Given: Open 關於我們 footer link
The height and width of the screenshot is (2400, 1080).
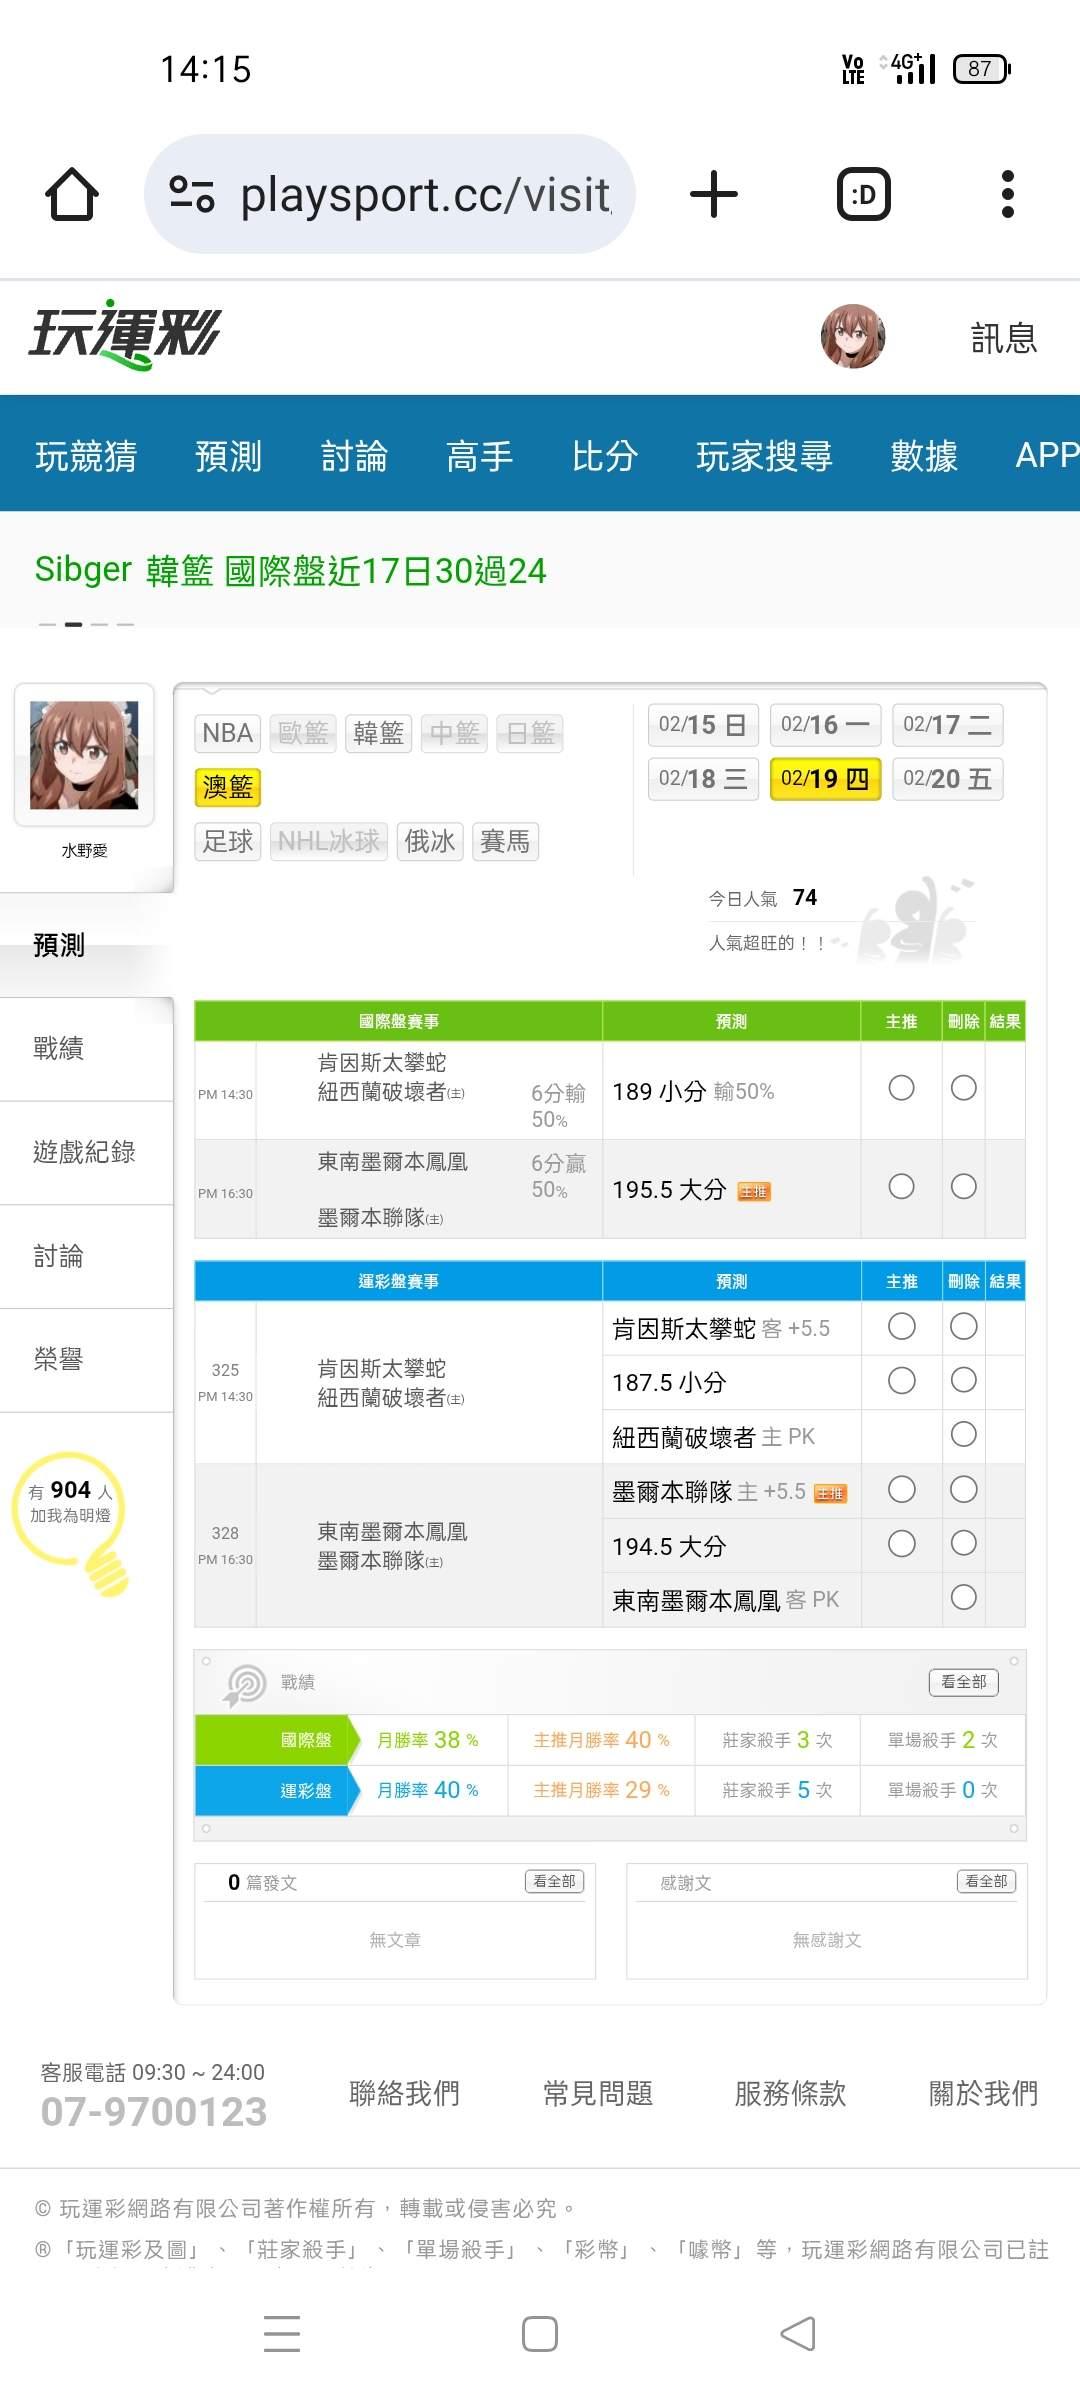Looking at the screenshot, I should tap(983, 2093).
